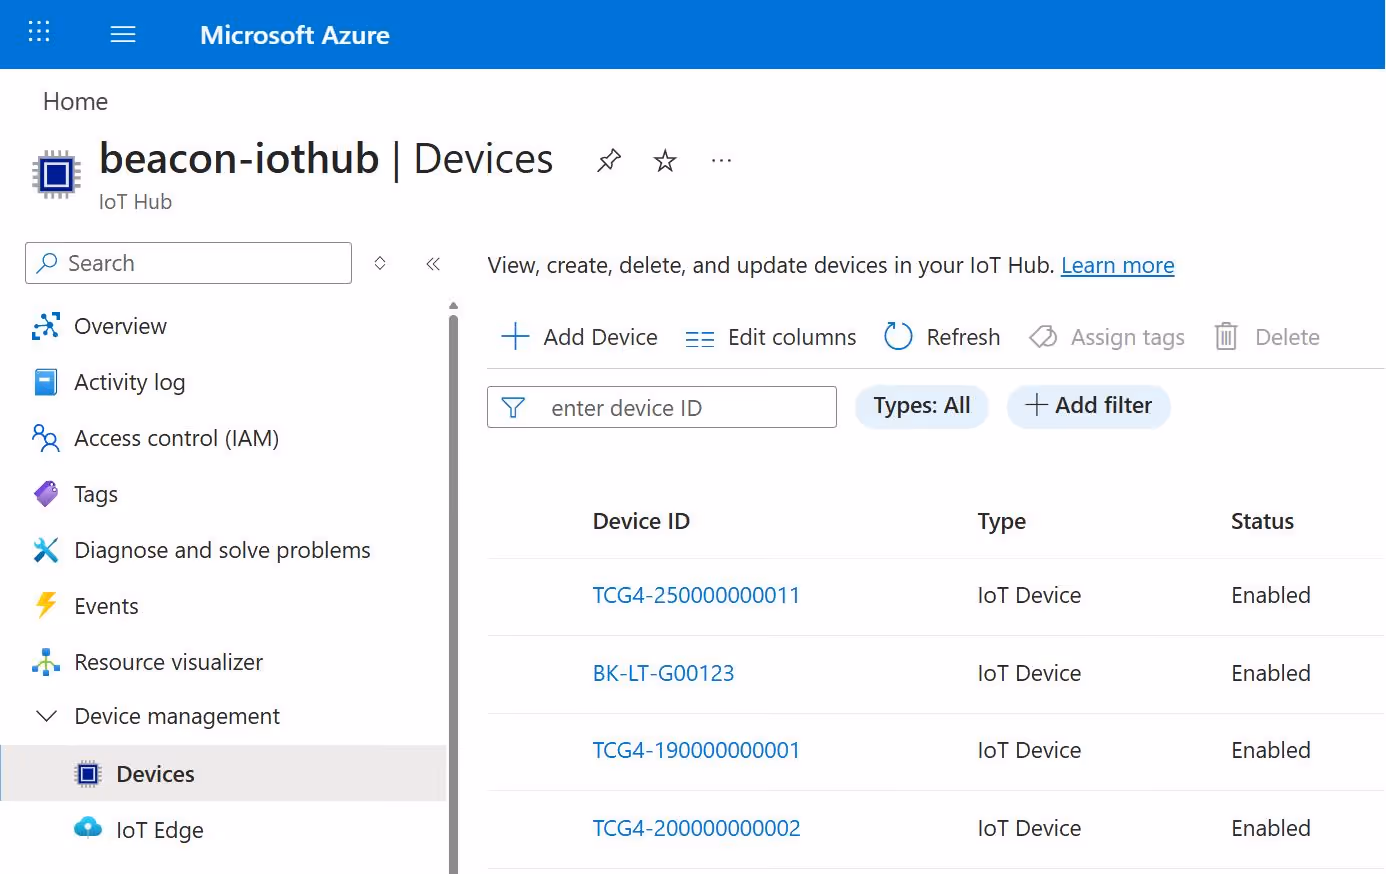The width and height of the screenshot is (1386, 874).
Task: Open device BK-LT-G00123
Action: [663, 674]
